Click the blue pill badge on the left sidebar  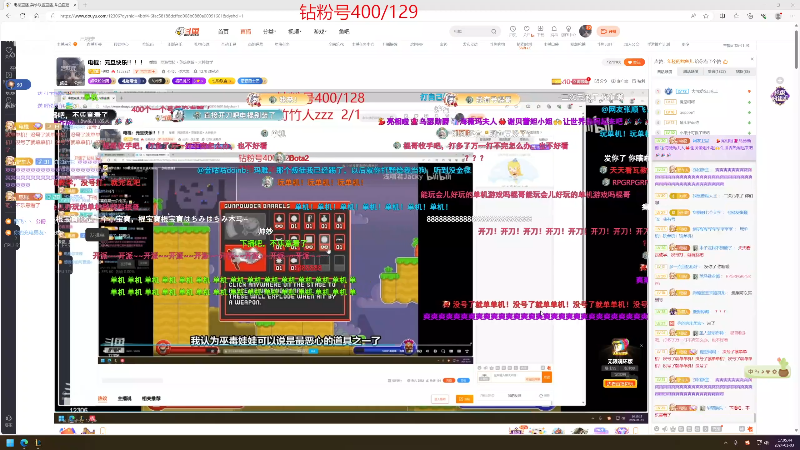(18, 85)
